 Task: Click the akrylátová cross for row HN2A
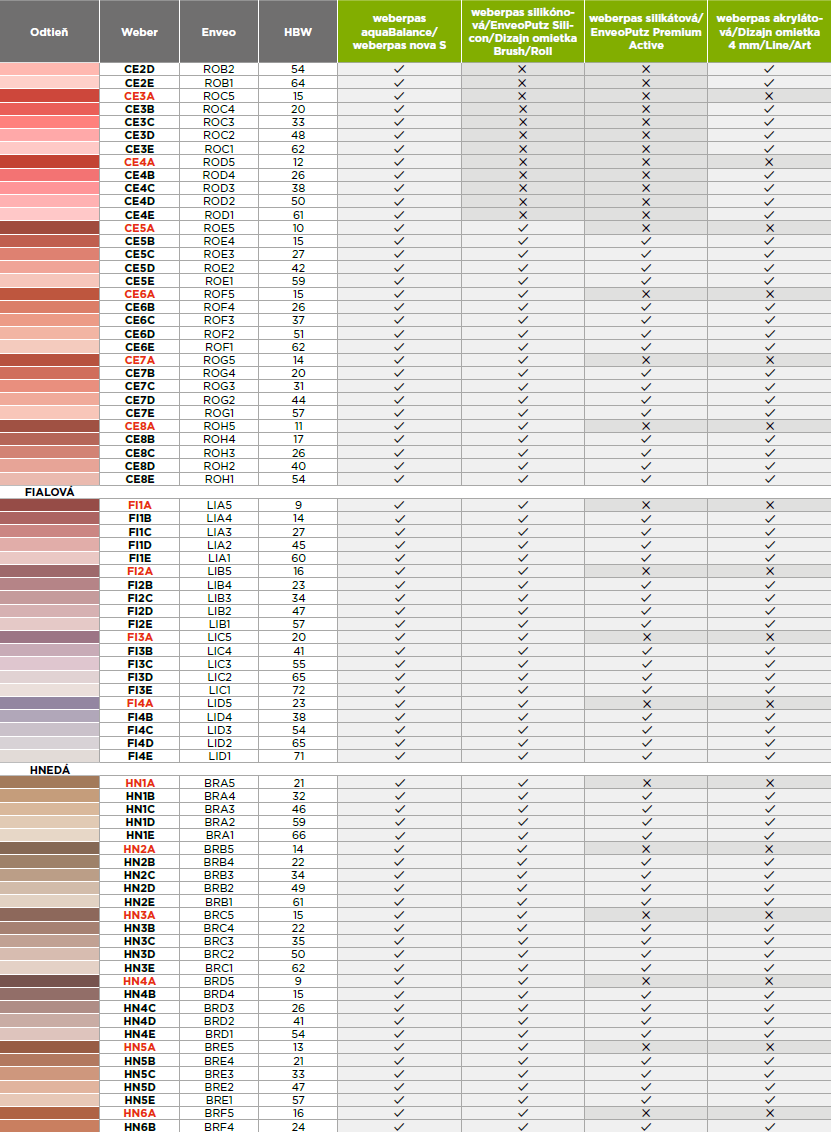[x=770, y=849]
